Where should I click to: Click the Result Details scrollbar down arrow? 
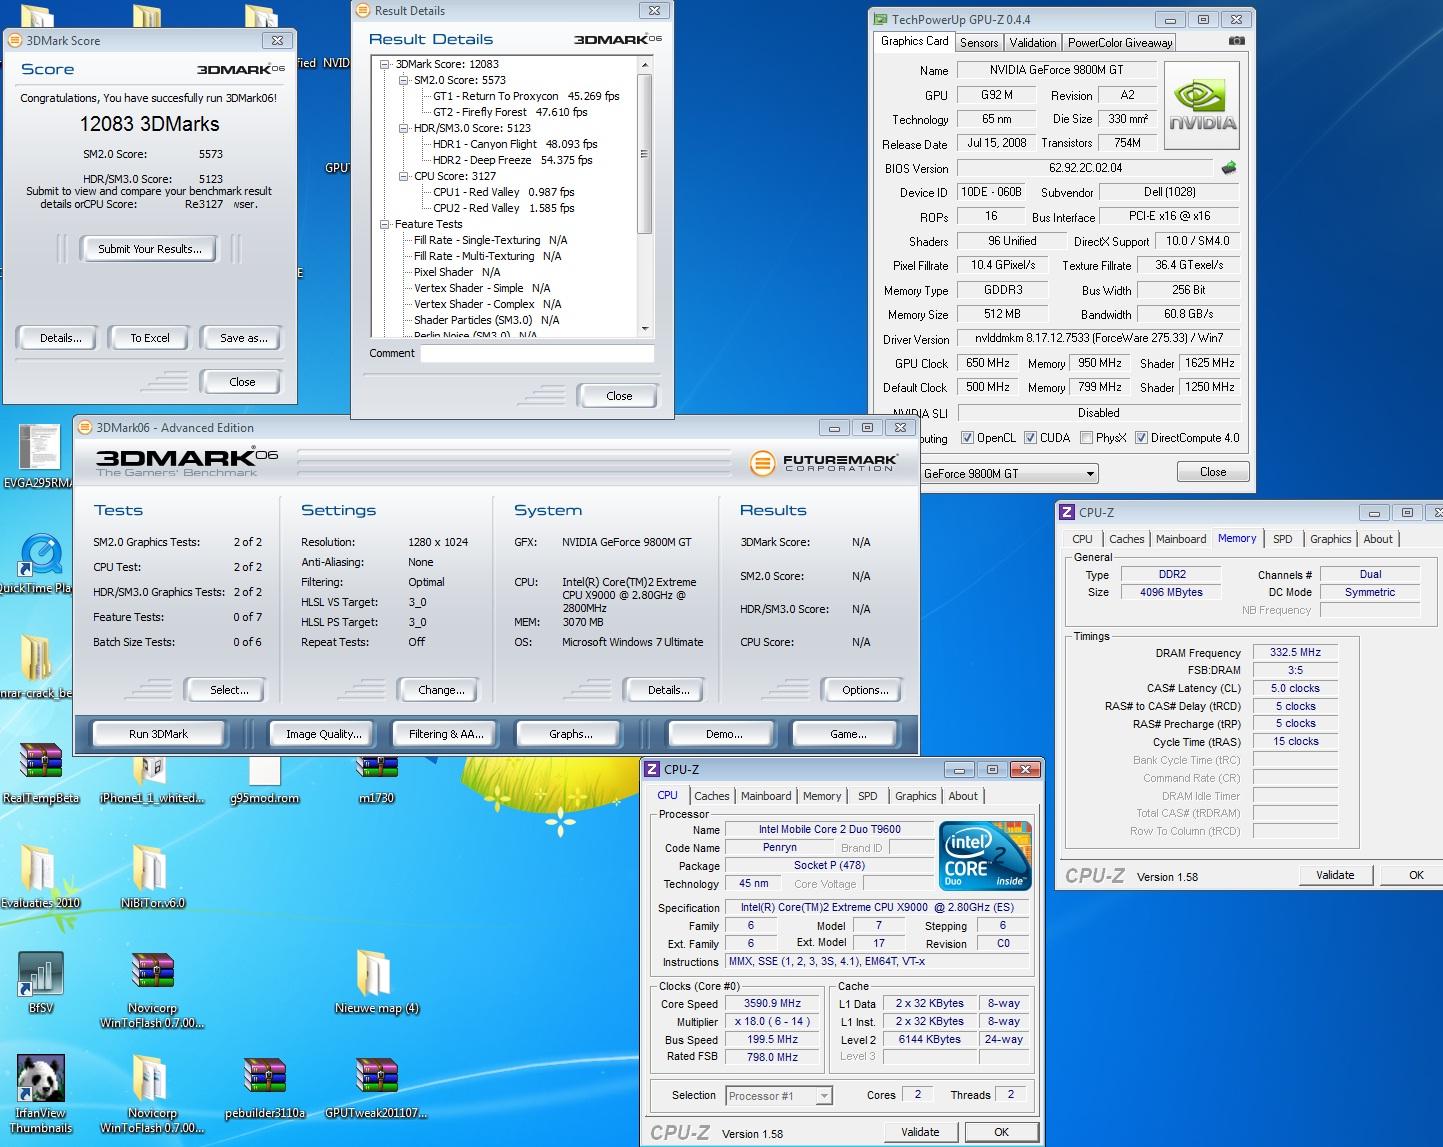pos(644,329)
